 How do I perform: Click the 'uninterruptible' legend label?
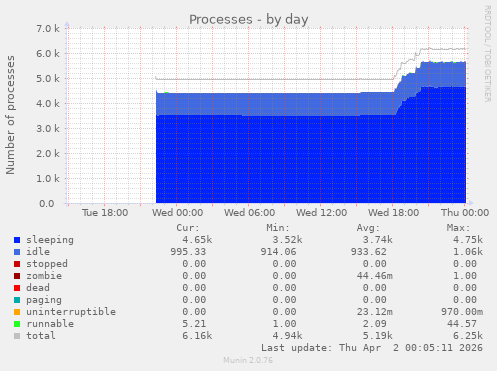pyautogui.click(x=71, y=312)
